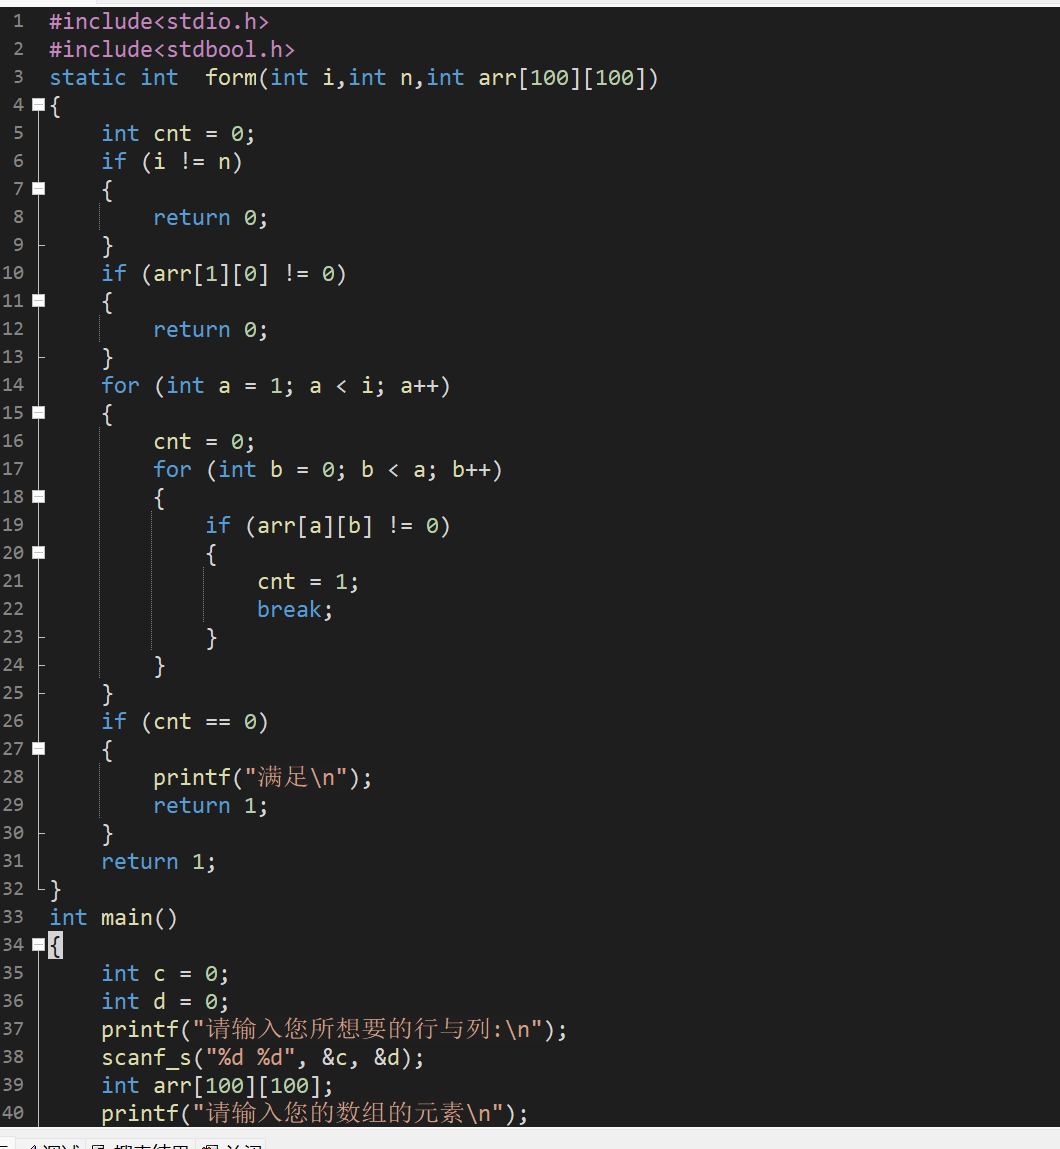This screenshot has height=1149, width=1060.
Task: Click the break; statement
Action: [294, 610]
